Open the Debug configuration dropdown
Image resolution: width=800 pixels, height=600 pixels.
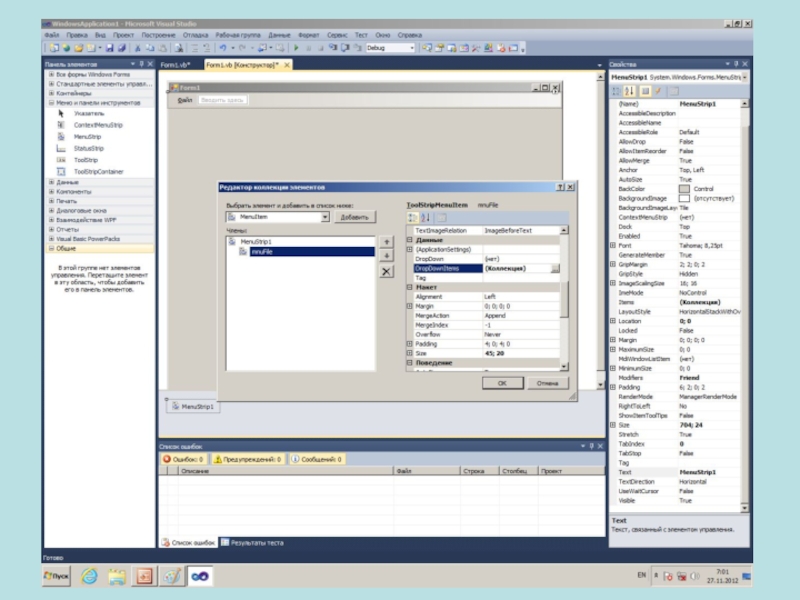tap(410, 47)
